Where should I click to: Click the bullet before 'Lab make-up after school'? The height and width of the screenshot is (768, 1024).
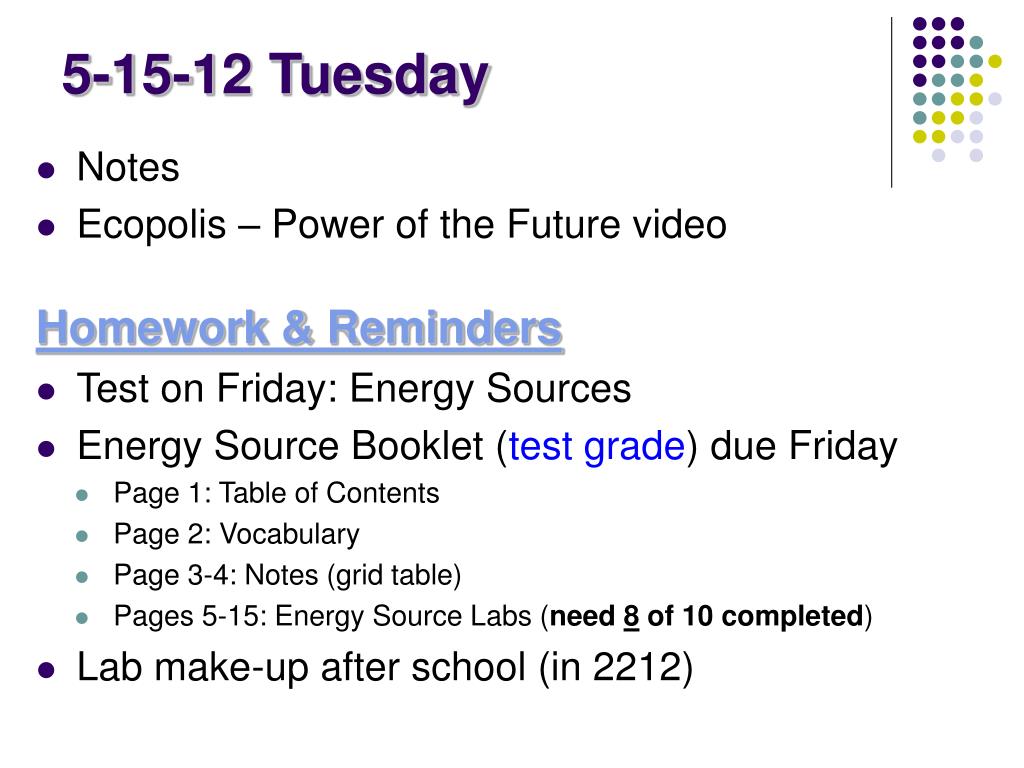point(46,671)
